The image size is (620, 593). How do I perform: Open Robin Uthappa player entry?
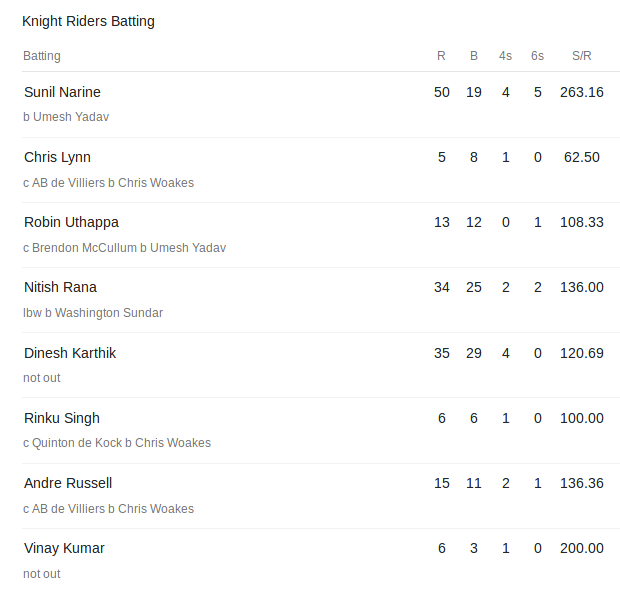(x=71, y=222)
